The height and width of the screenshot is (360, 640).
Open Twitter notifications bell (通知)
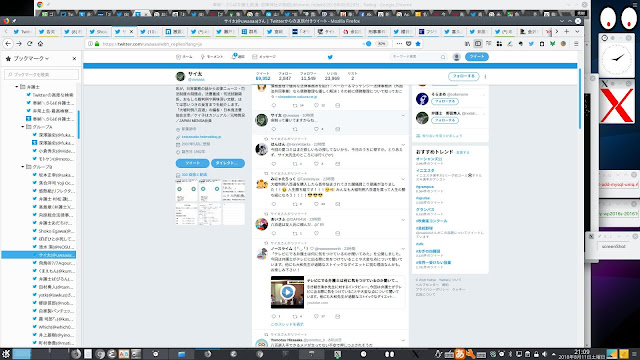point(238,57)
